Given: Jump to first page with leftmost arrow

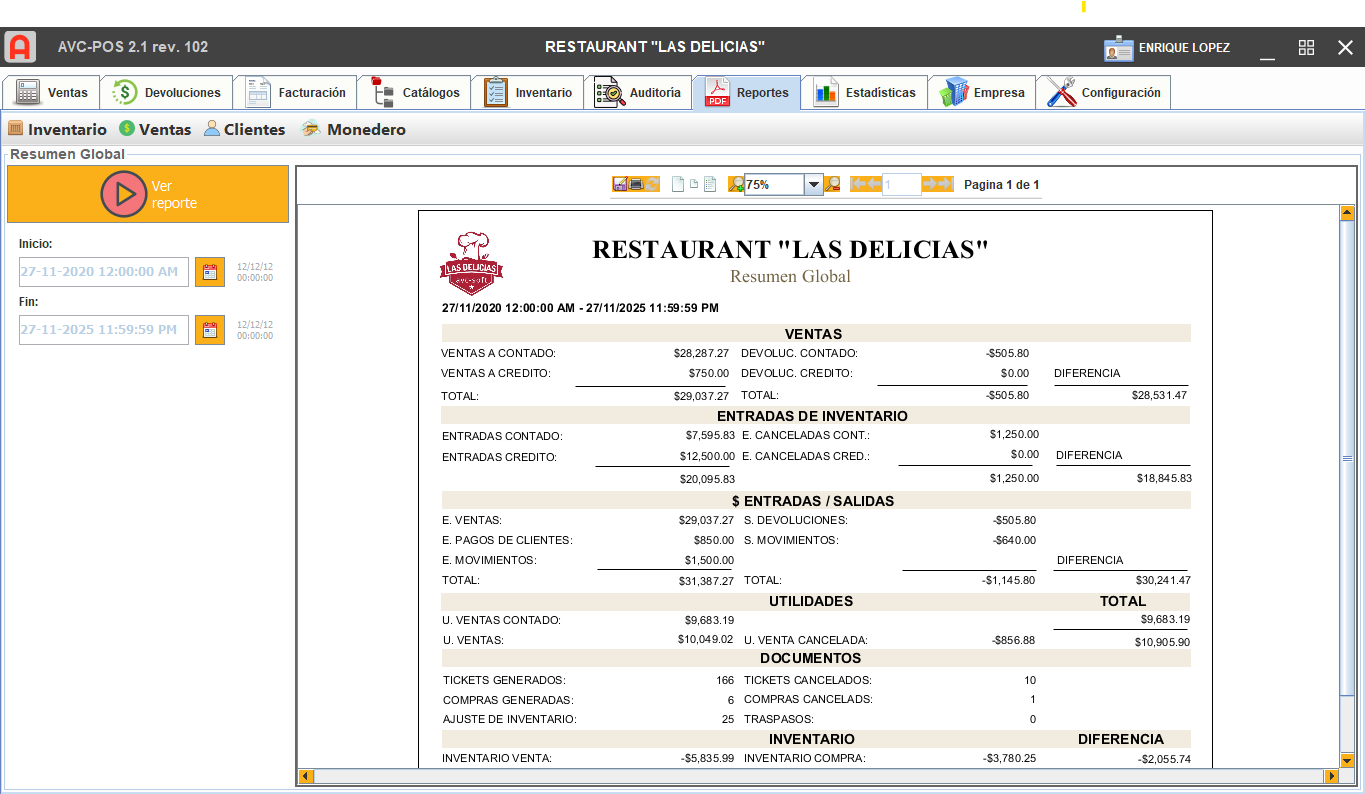Looking at the screenshot, I should coord(856,184).
